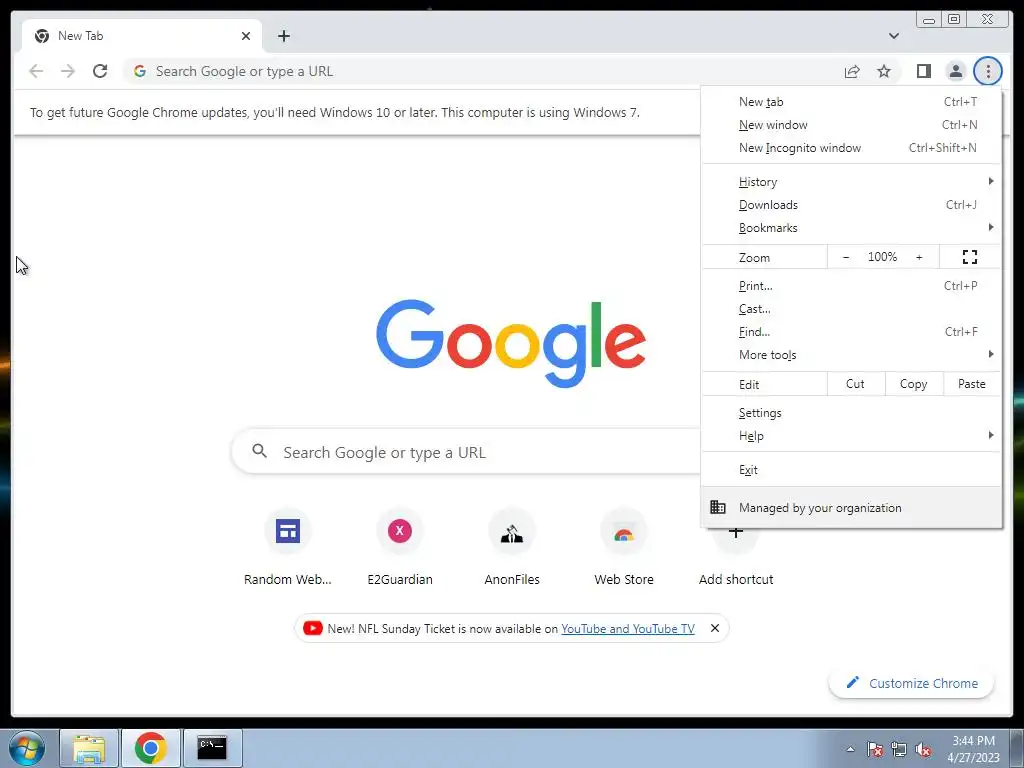This screenshot has height=768, width=1024.
Task: Choose New Incognito window
Action: [x=851, y=148]
